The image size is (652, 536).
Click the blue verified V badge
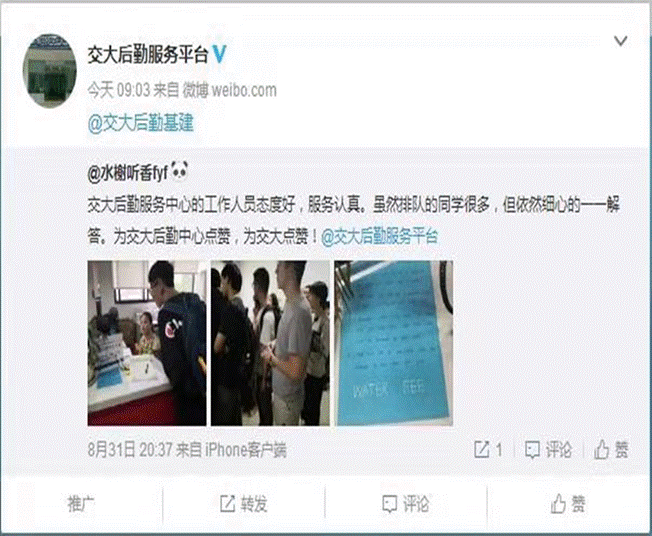point(220,54)
